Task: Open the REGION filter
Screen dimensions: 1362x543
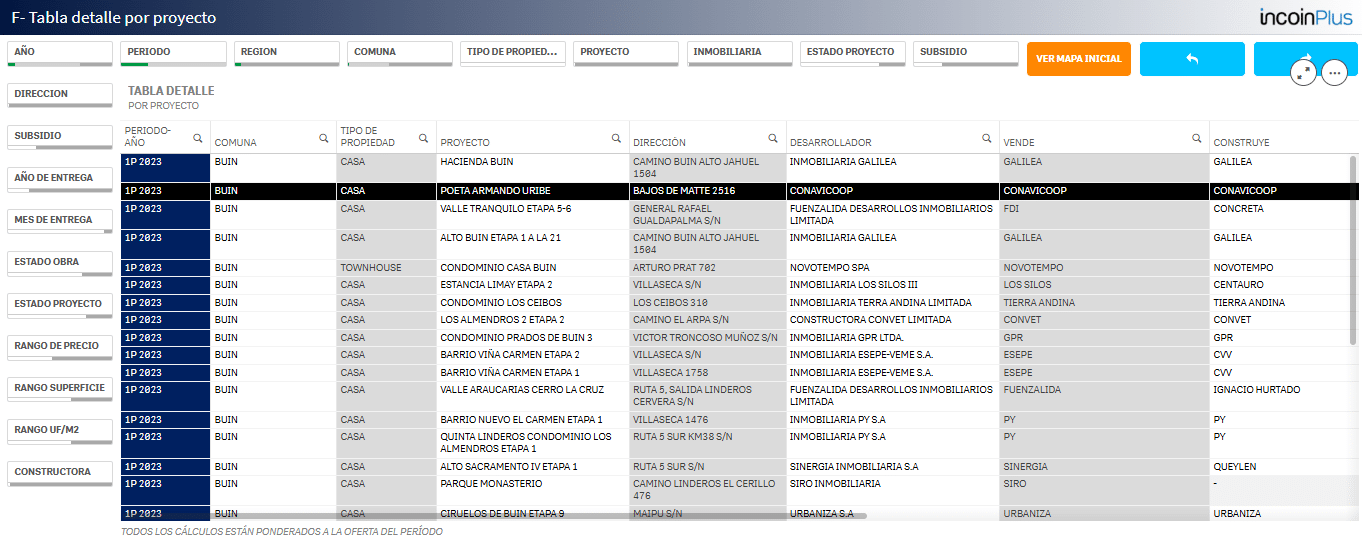Action: [x=287, y=54]
